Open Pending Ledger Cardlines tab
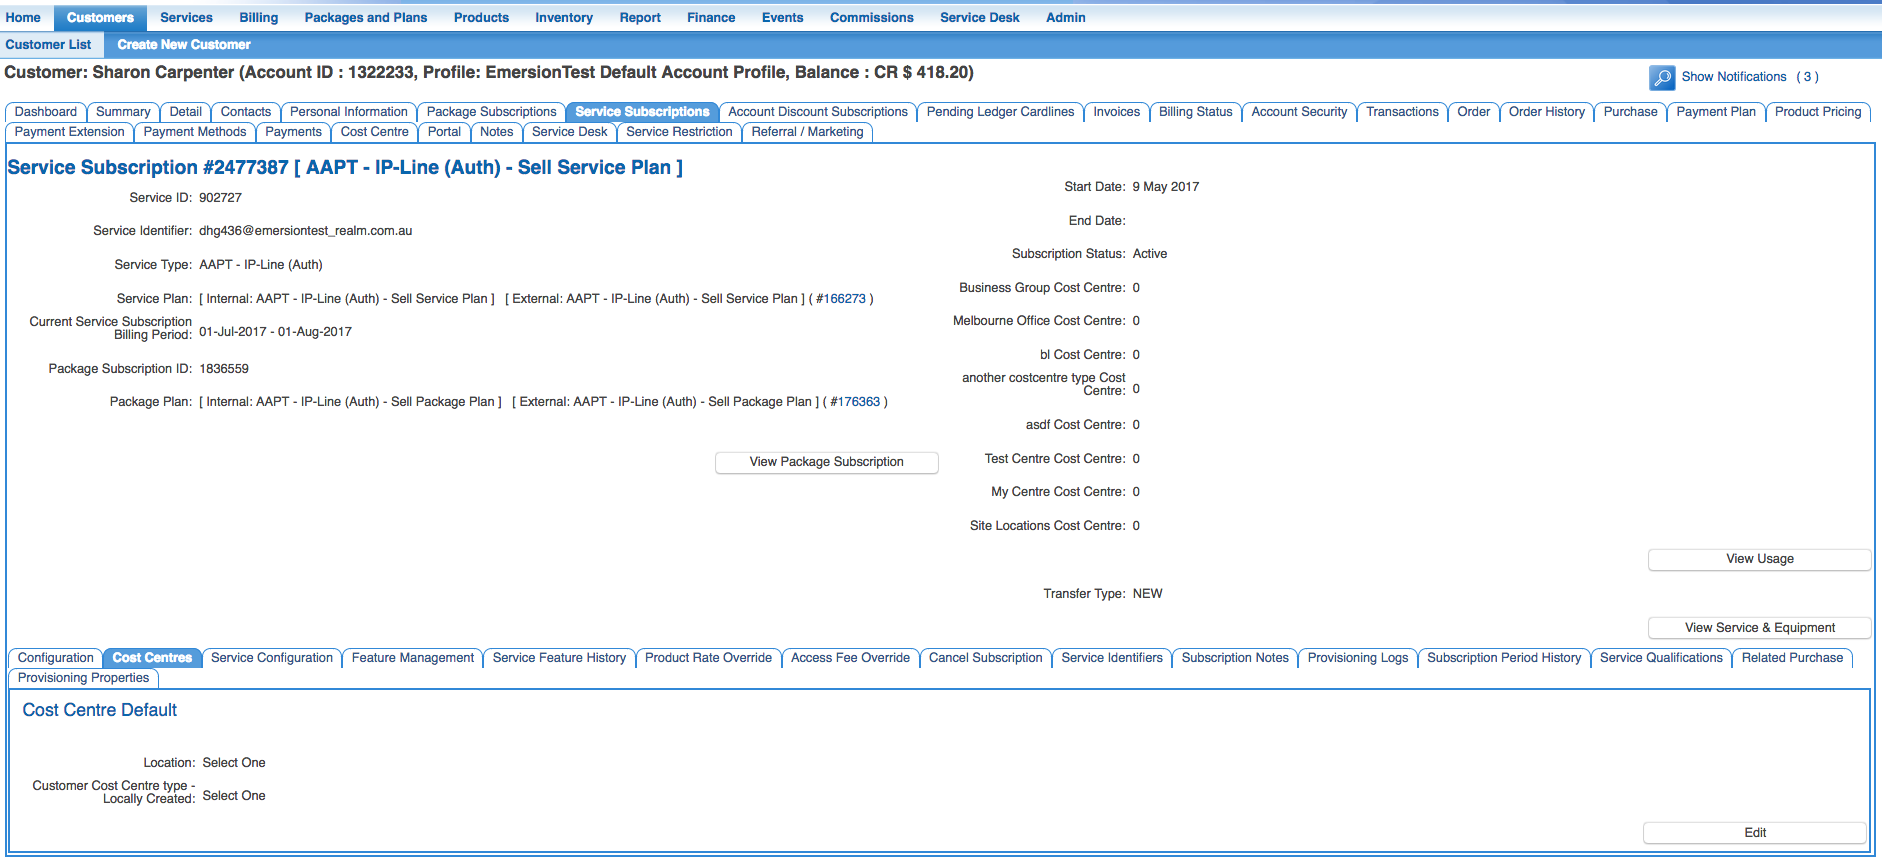1882x862 pixels. (1000, 112)
